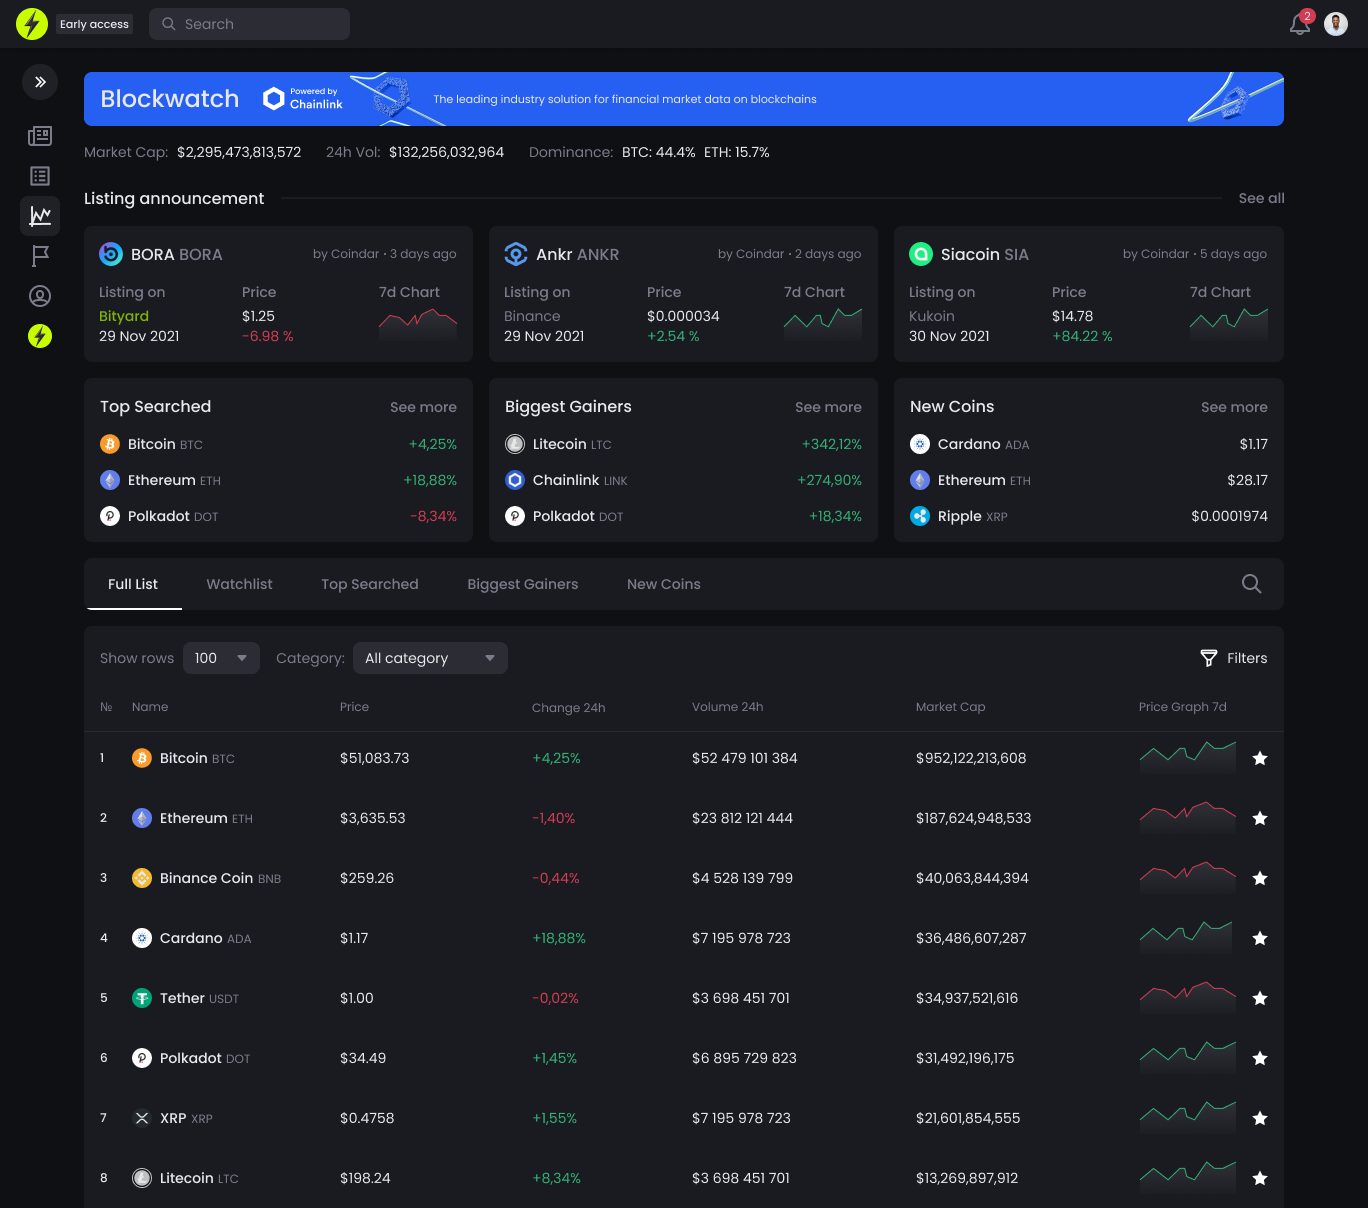Click the search magnifier in the tab bar
The height and width of the screenshot is (1208, 1368).
(x=1251, y=584)
